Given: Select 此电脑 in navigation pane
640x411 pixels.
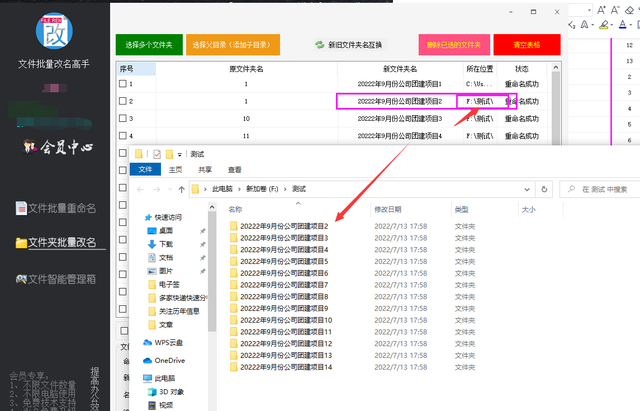Looking at the screenshot, I should click(159, 378).
